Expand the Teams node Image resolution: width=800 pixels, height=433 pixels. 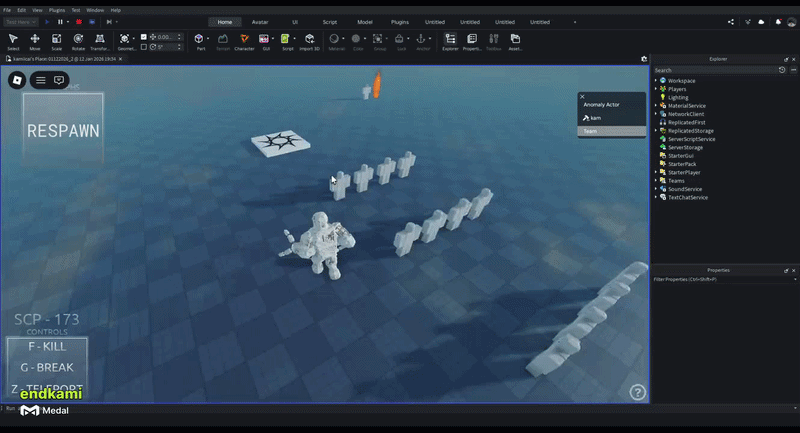click(656, 181)
